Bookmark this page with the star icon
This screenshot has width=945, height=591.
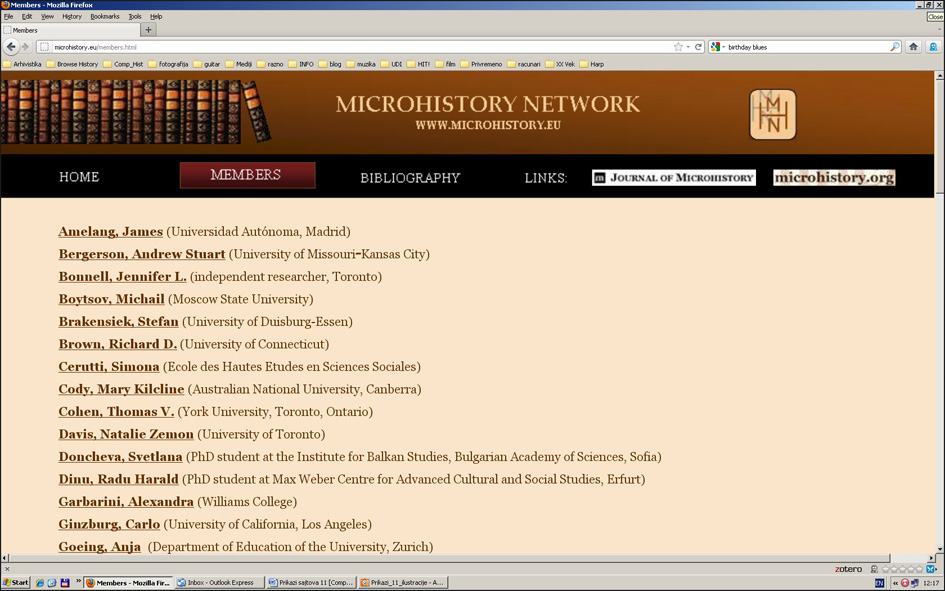(x=678, y=47)
